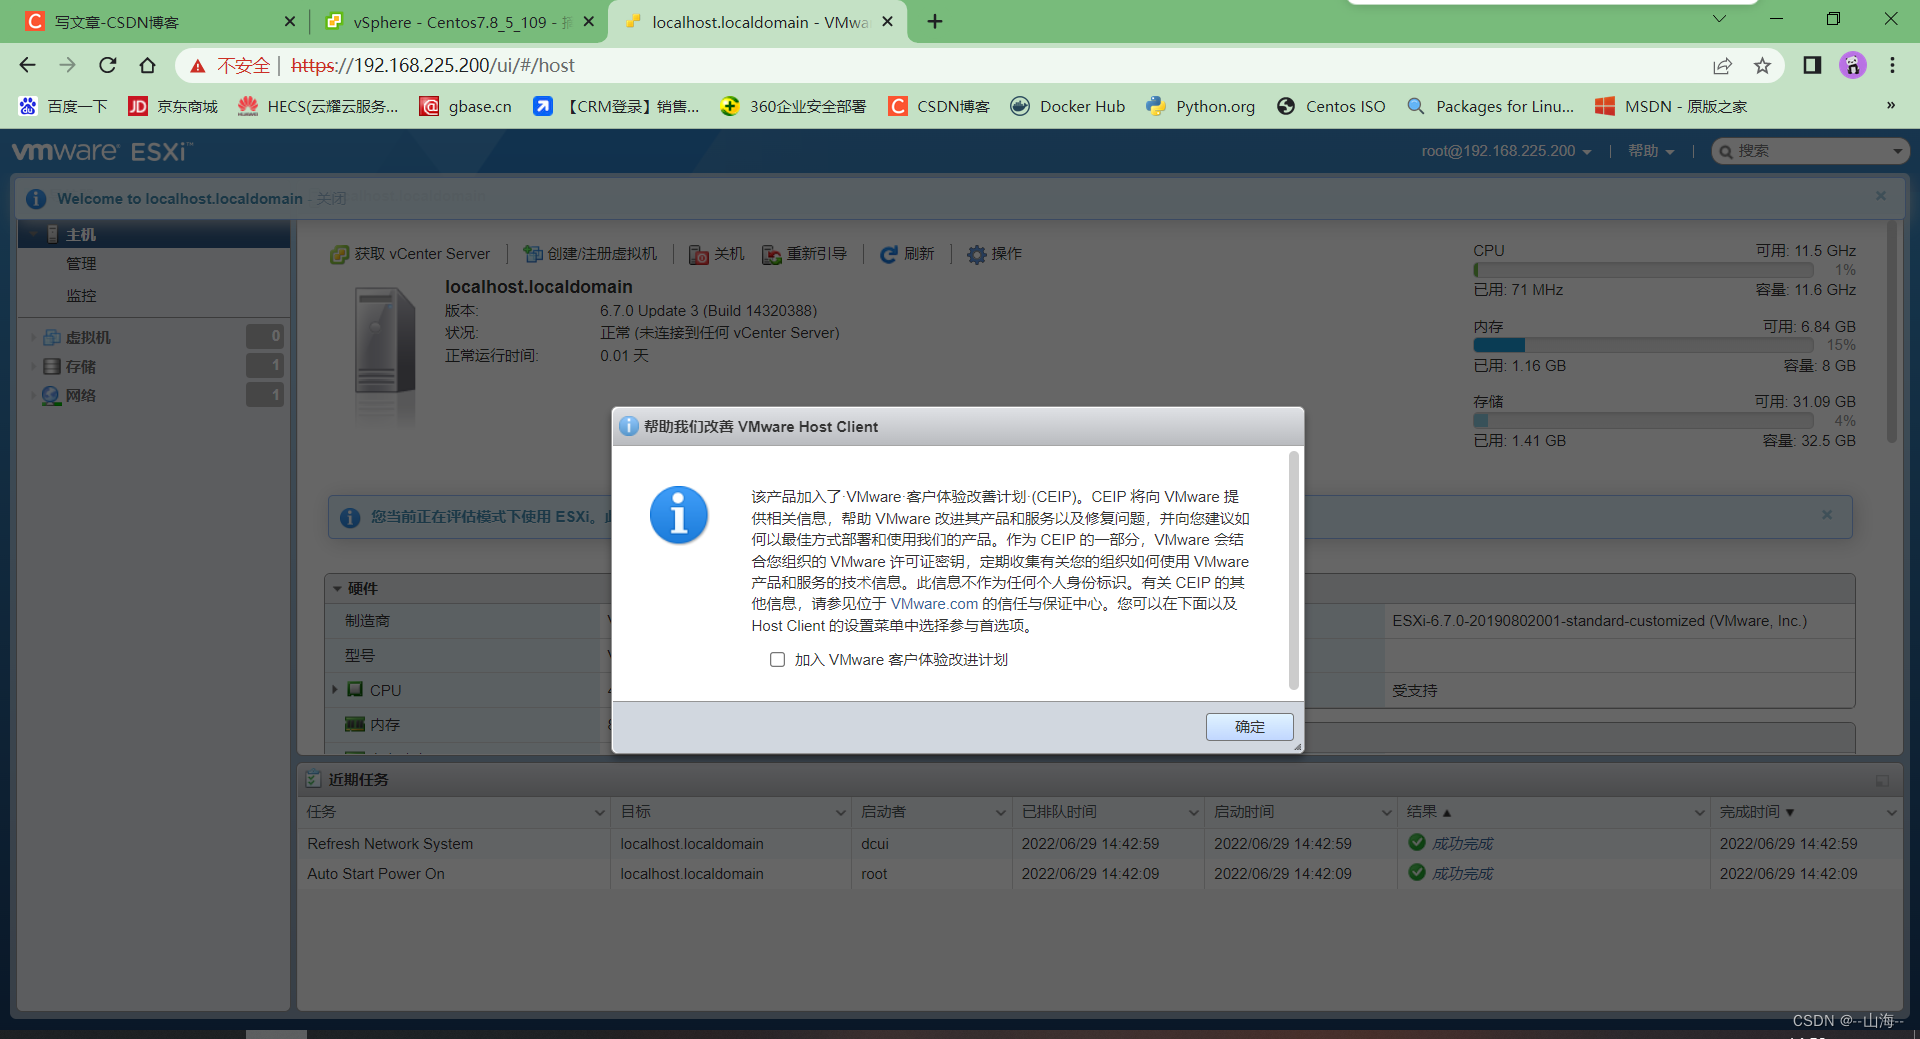Open 启动者 column dropdown arrow
This screenshot has width=1920, height=1039.
coord(1001,813)
